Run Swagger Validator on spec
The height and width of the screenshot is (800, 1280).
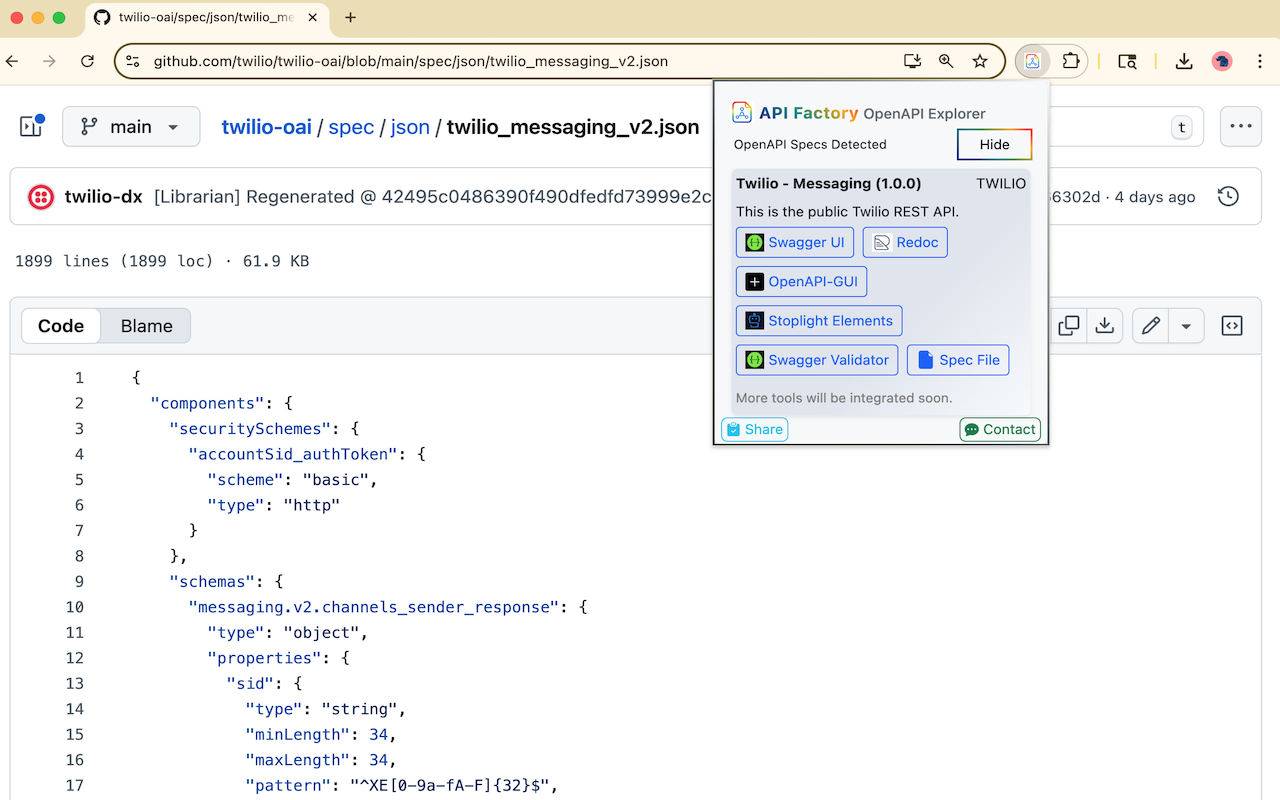pyautogui.click(x=817, y=360)
